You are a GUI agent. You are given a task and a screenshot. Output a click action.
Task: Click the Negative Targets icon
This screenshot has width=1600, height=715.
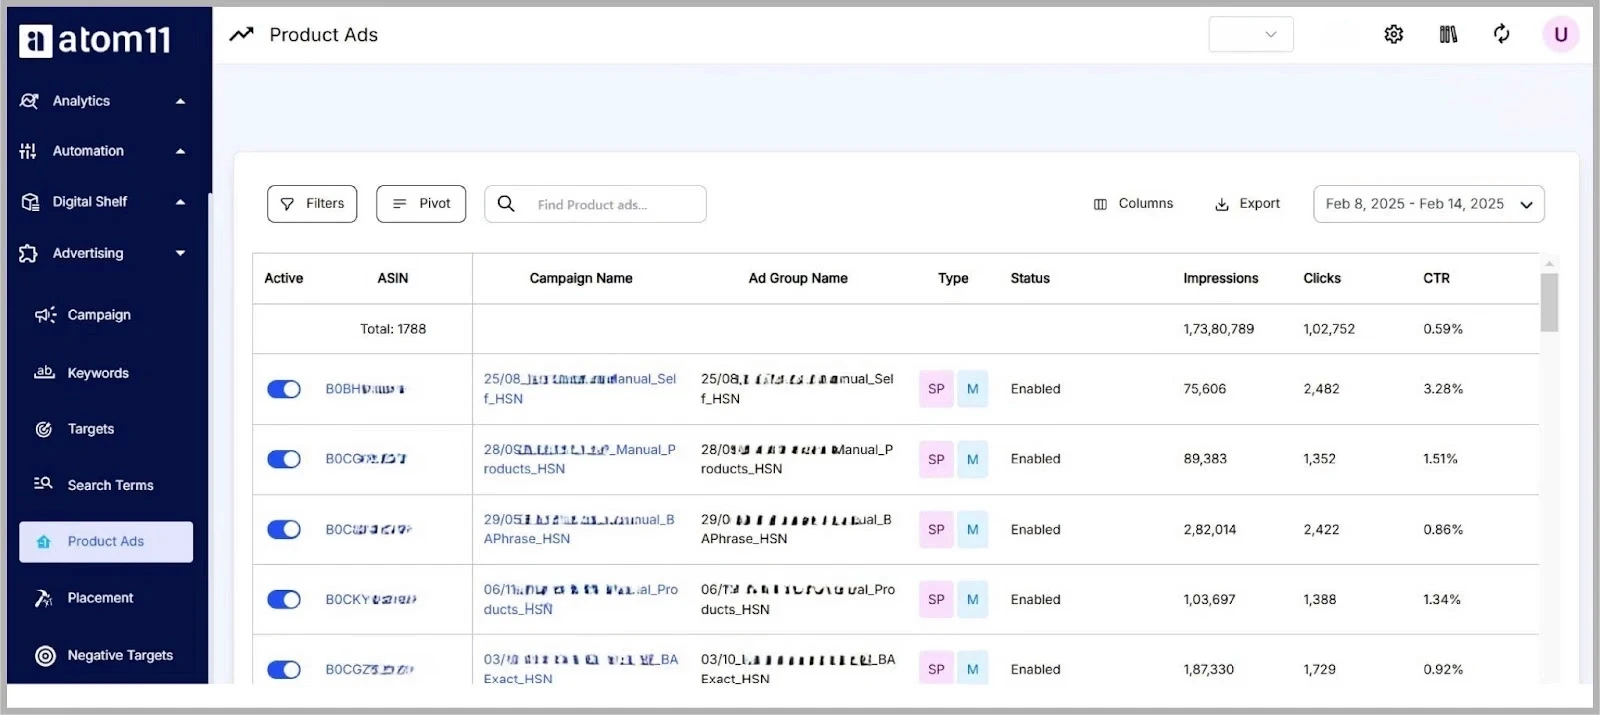tap(45, 656)
